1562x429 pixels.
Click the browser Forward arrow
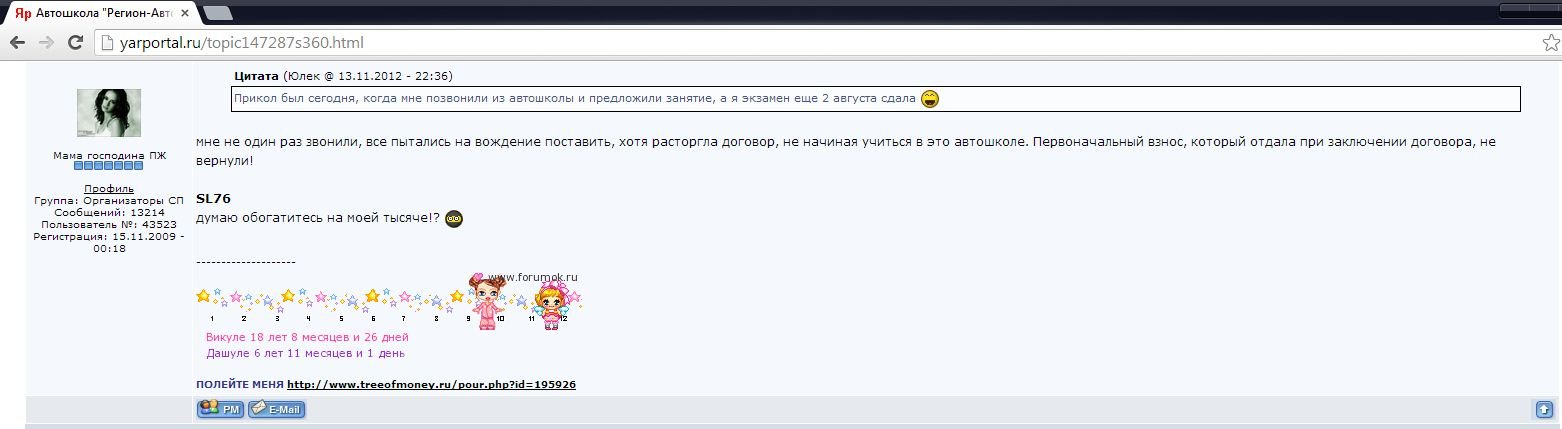(46, 43)
